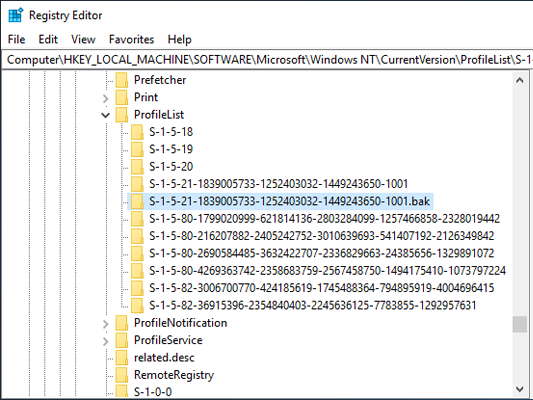Click the related.desc folder icon
The image size is (533, 400).
pyautogui.click(x=122, y=358)
